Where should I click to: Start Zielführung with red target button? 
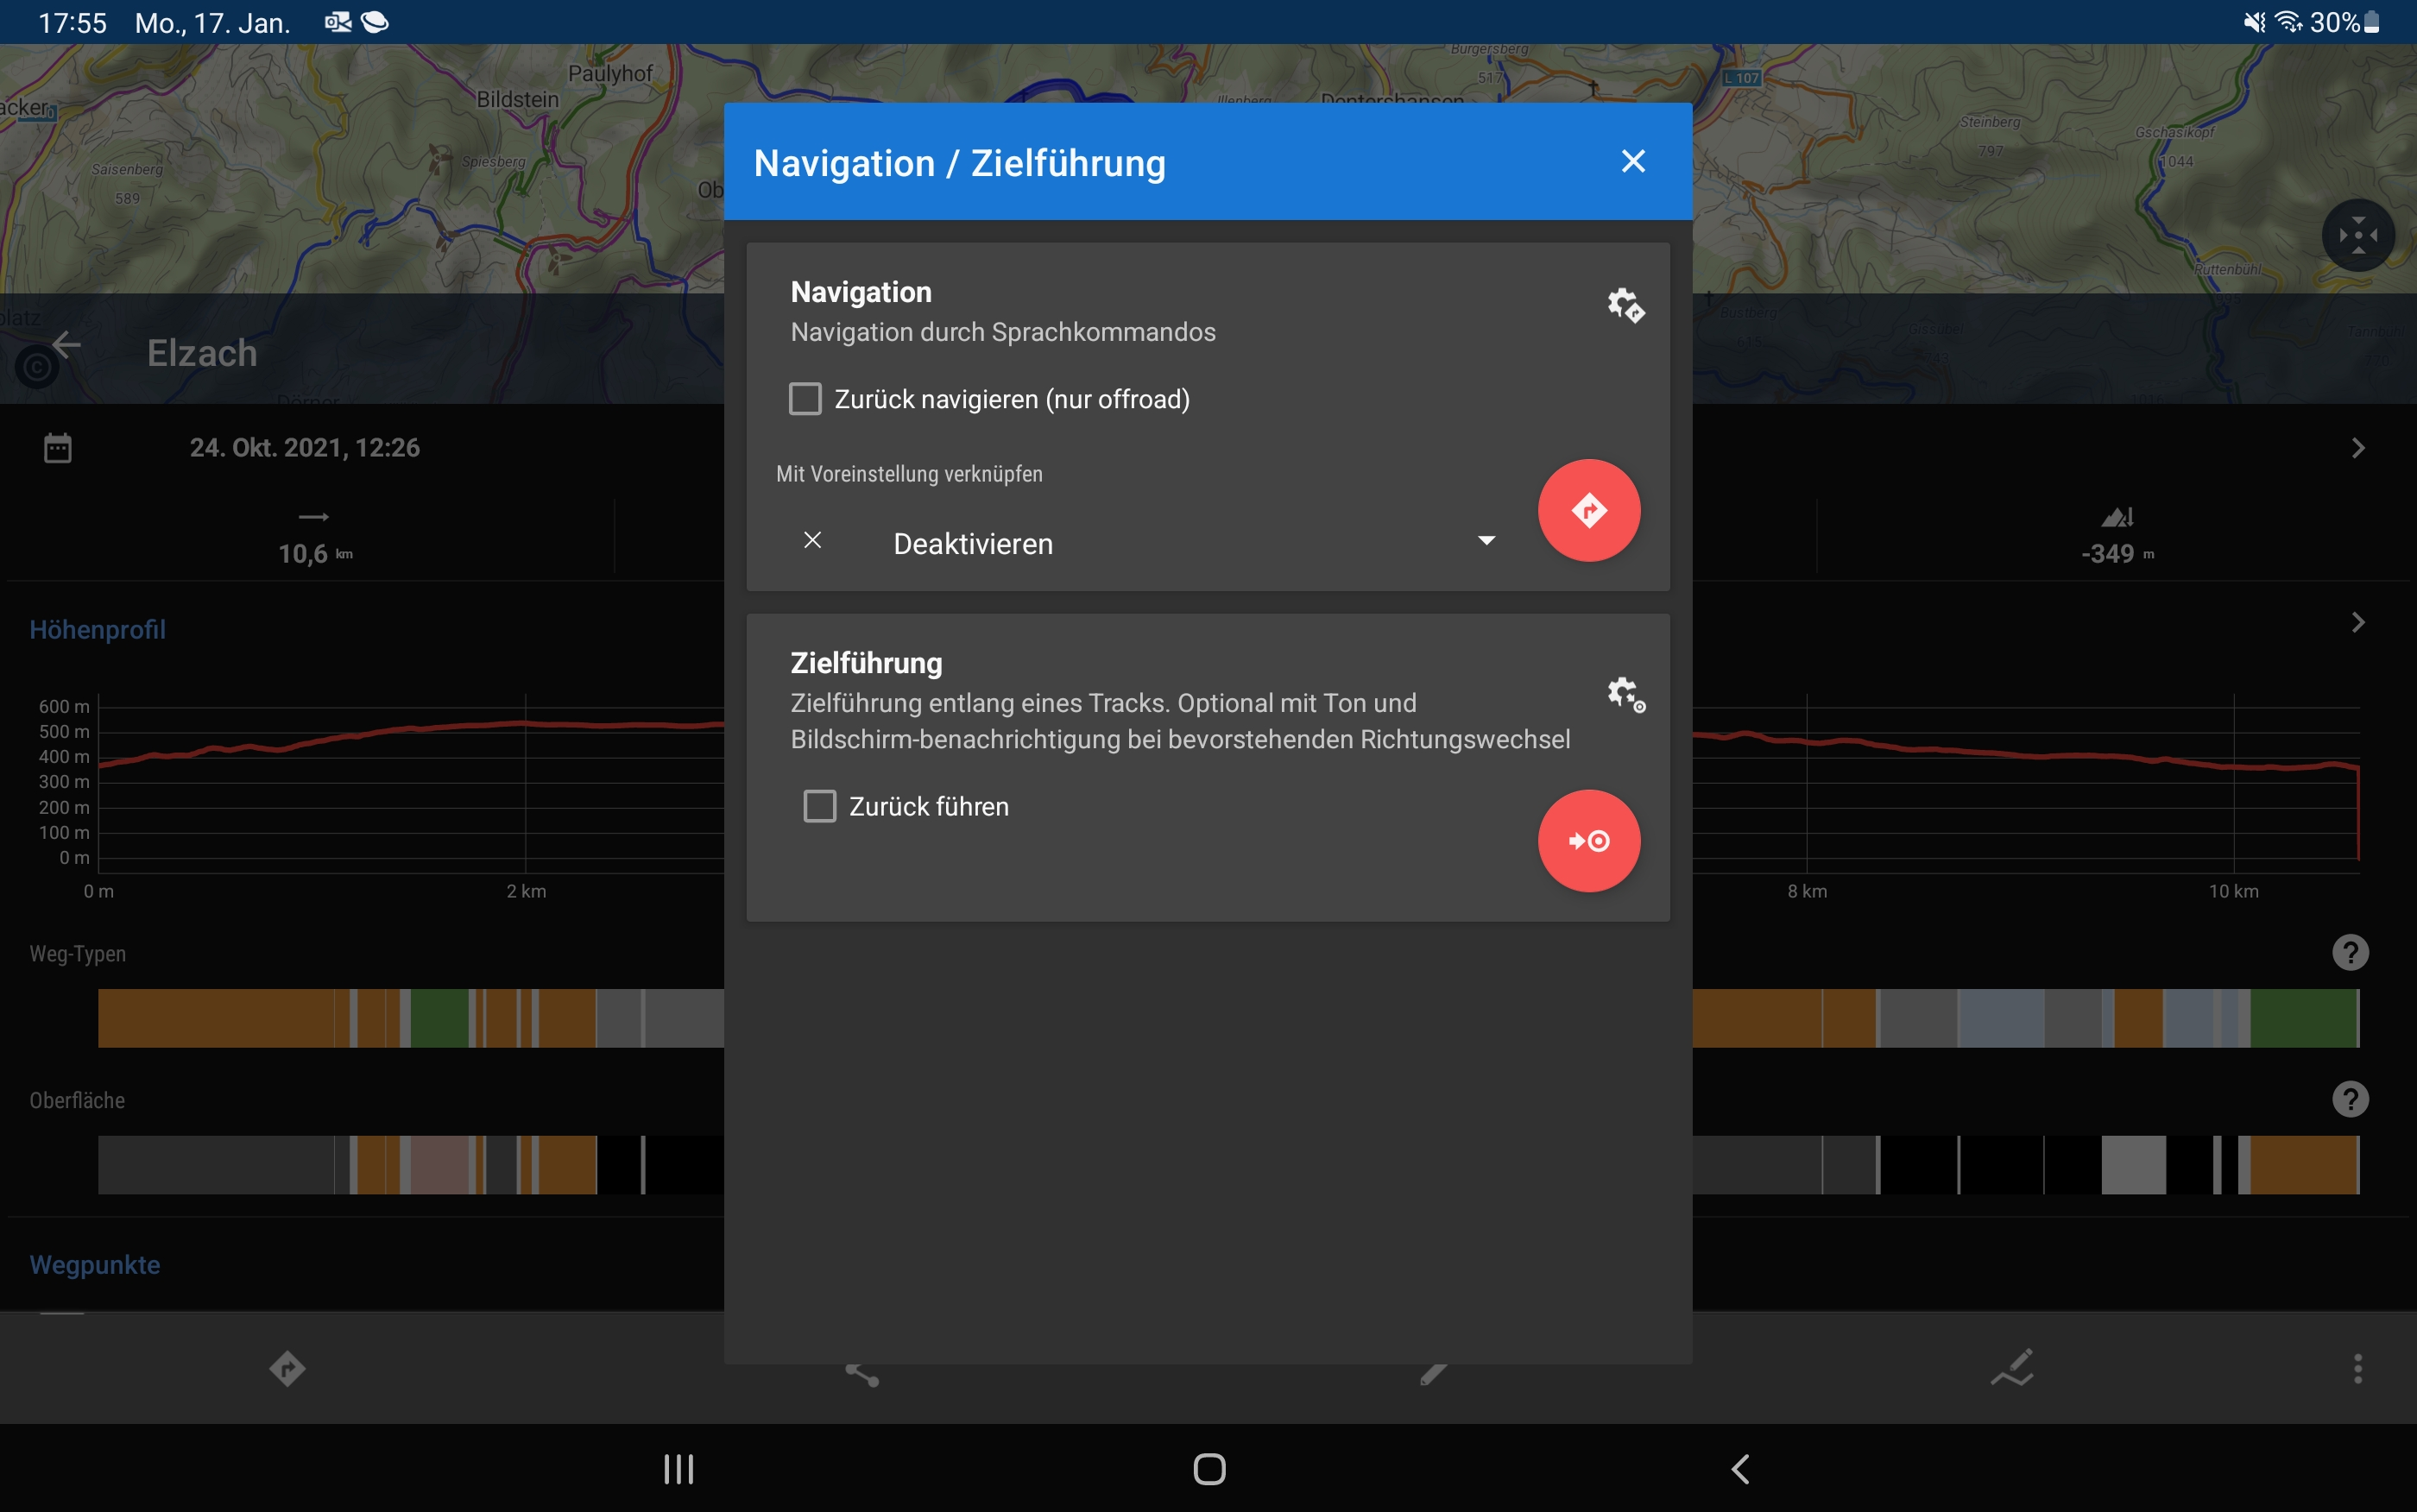pos(1588,841)
